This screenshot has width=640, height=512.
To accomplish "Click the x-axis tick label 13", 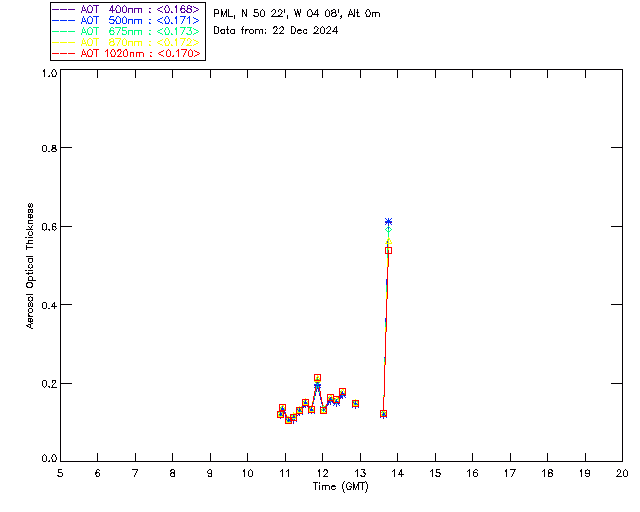I will click(x=360, y=474).
